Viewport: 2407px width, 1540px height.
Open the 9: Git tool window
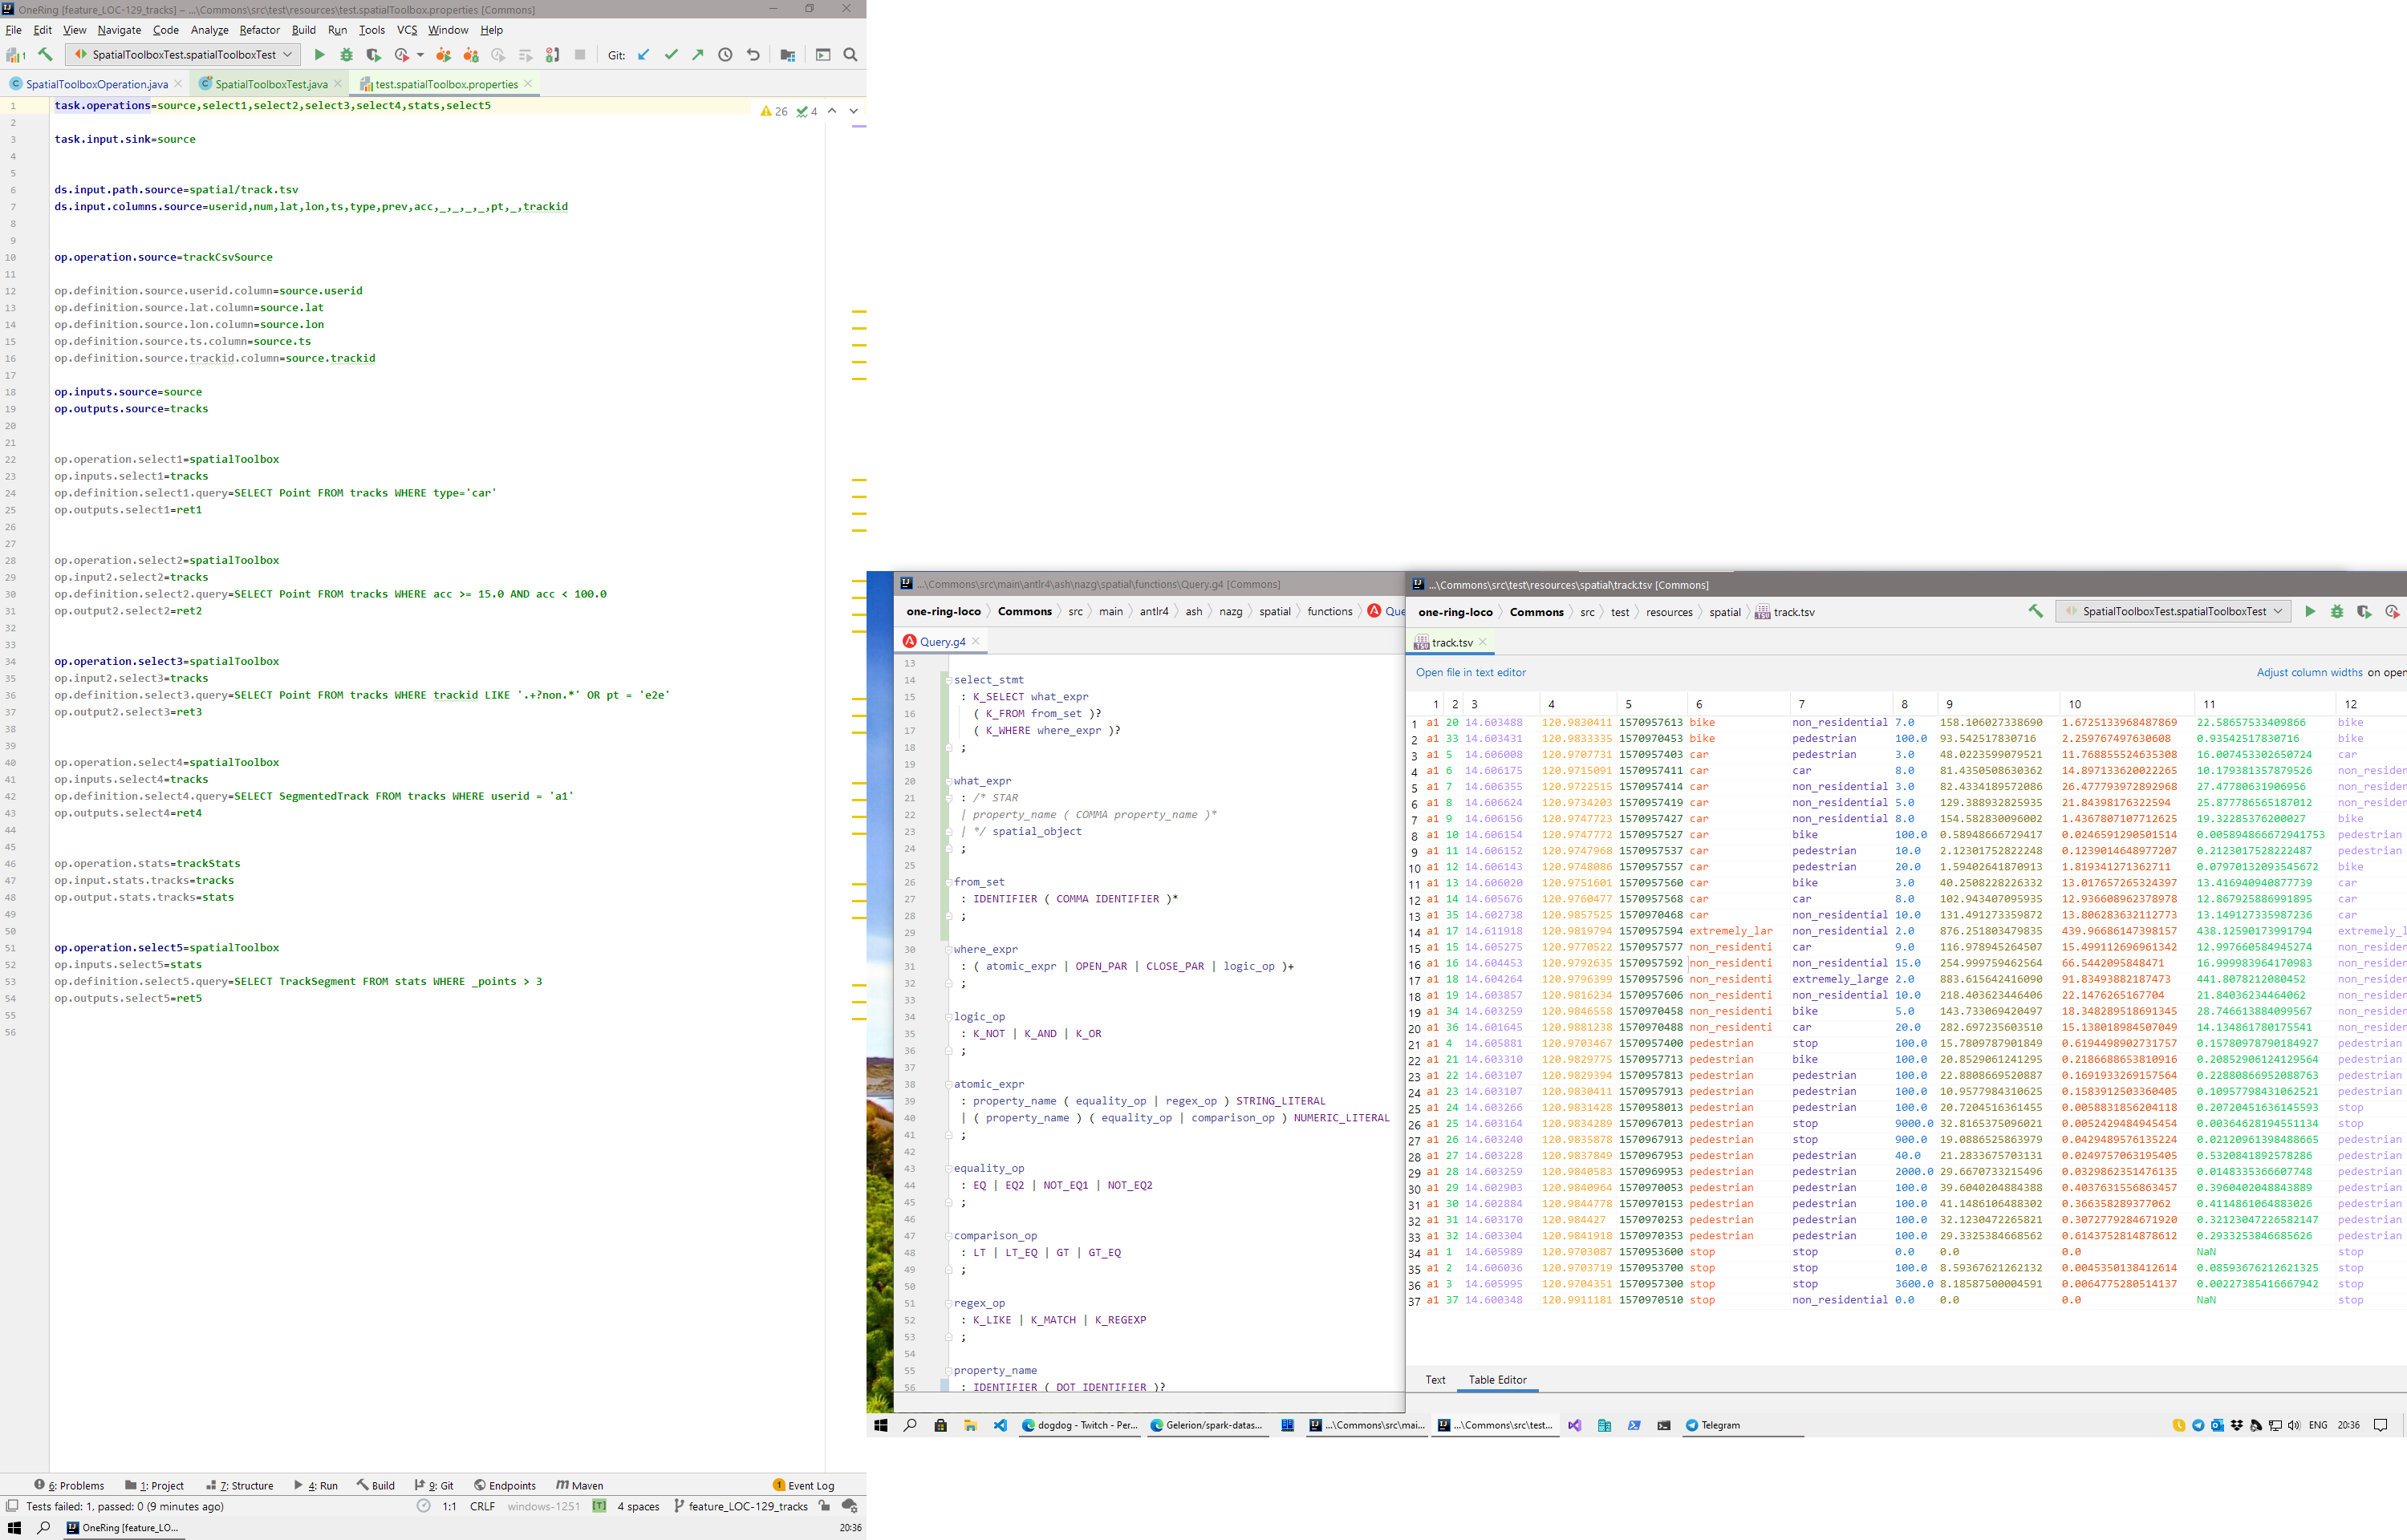[434, 1485]
